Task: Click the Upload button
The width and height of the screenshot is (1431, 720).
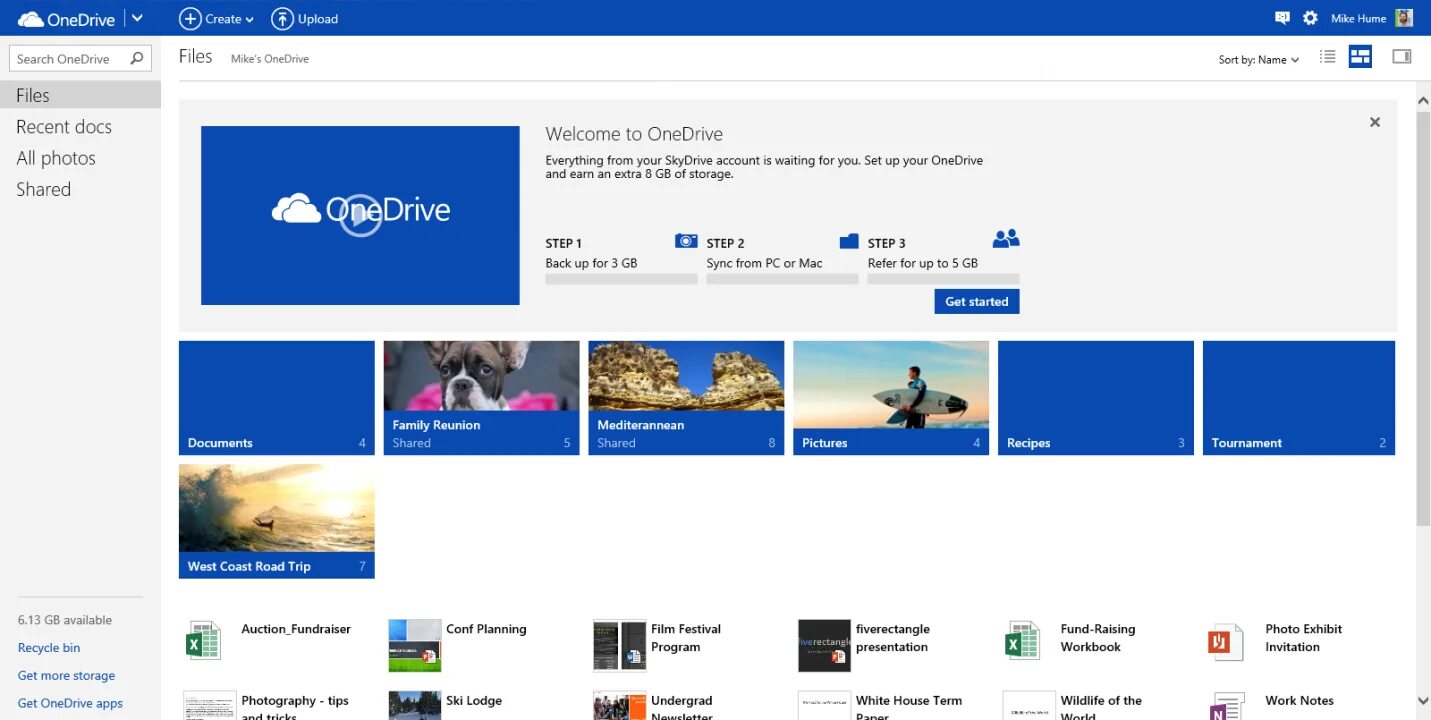Action: point(305,19)
